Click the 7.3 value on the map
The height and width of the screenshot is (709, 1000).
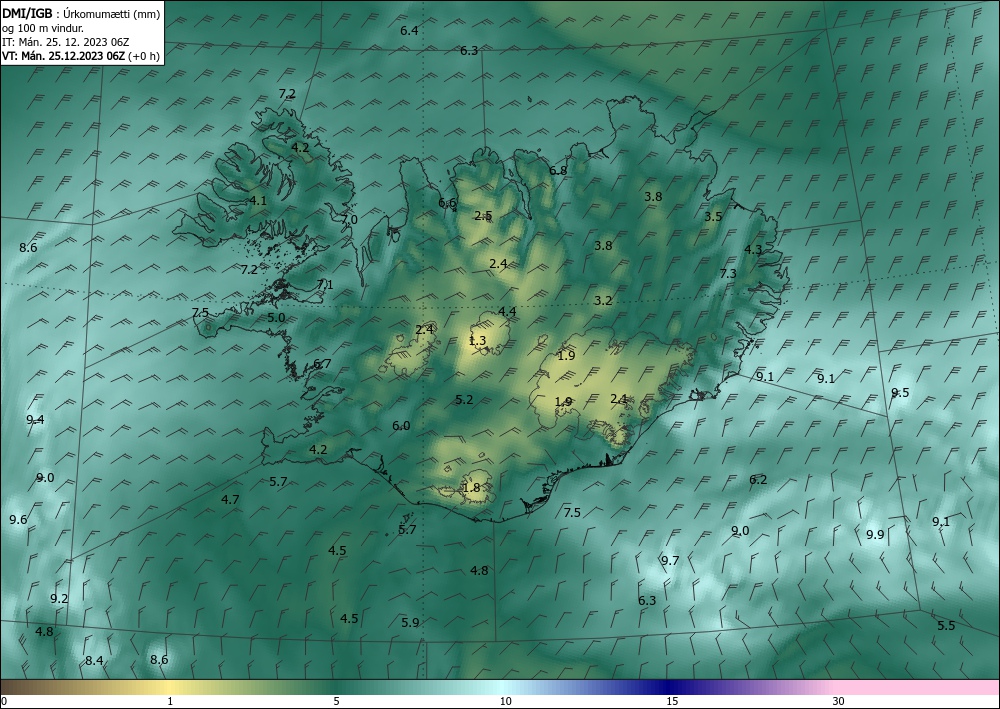point(728,274)
